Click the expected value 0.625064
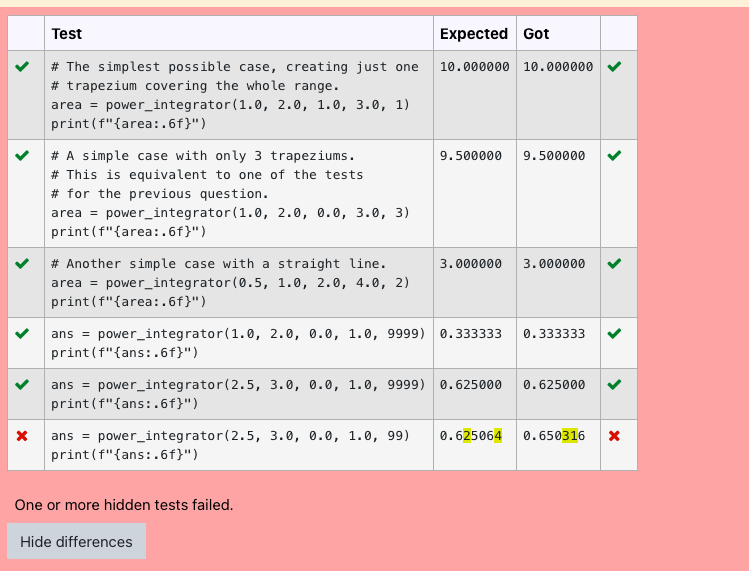The height and width of the screenshot is (571, 749). pos(471,436)
